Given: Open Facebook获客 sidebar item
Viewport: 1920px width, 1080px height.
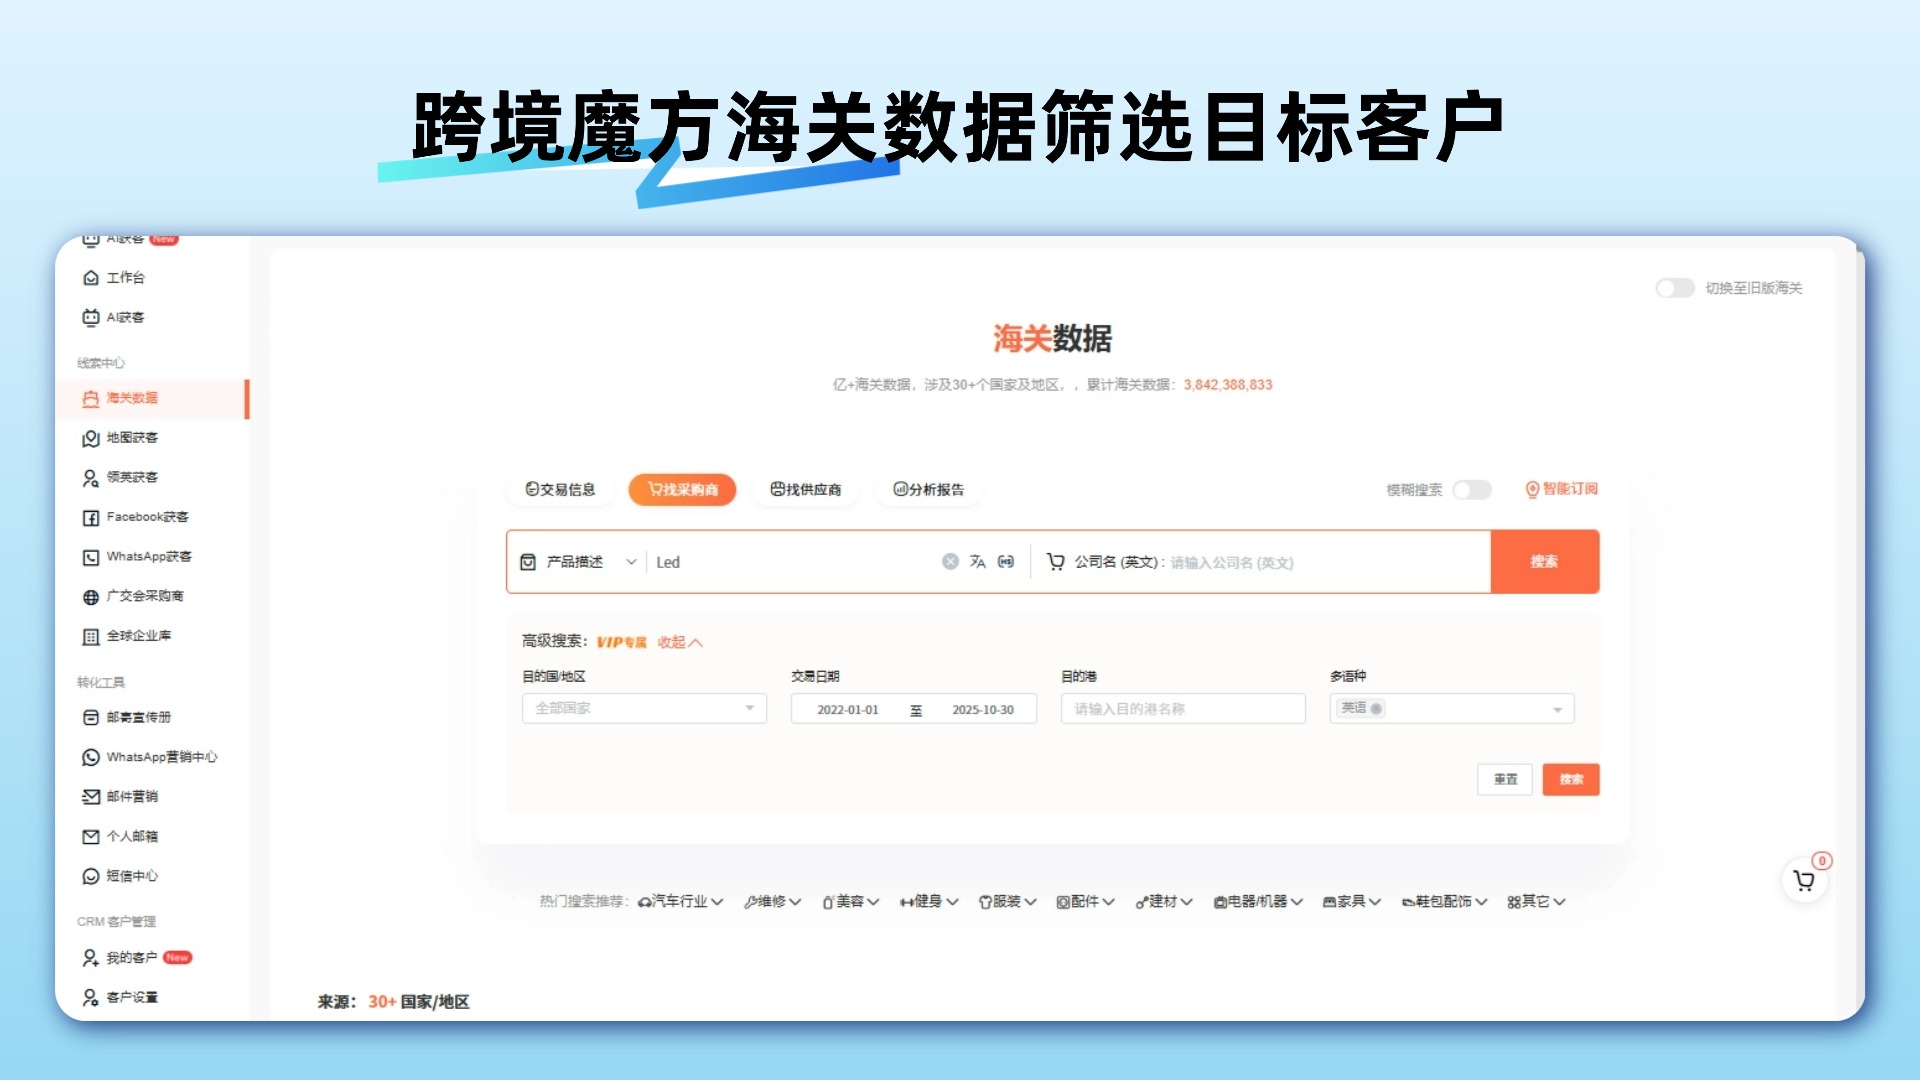Looking at the screenshot, I should coord(146,517).
